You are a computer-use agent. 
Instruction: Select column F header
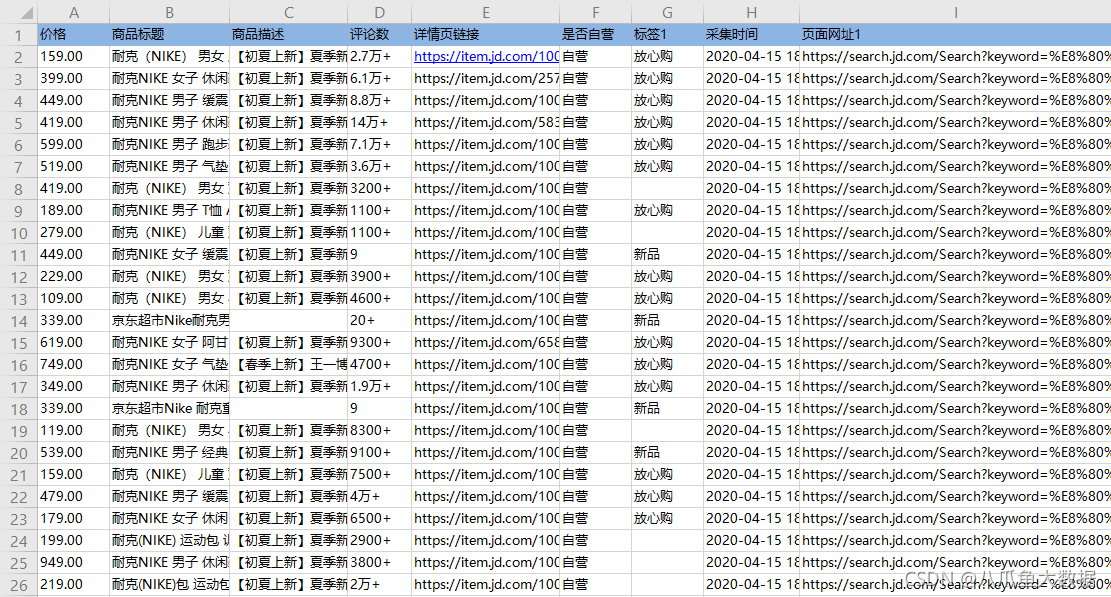pyautogui.click(x=595, y=12)
